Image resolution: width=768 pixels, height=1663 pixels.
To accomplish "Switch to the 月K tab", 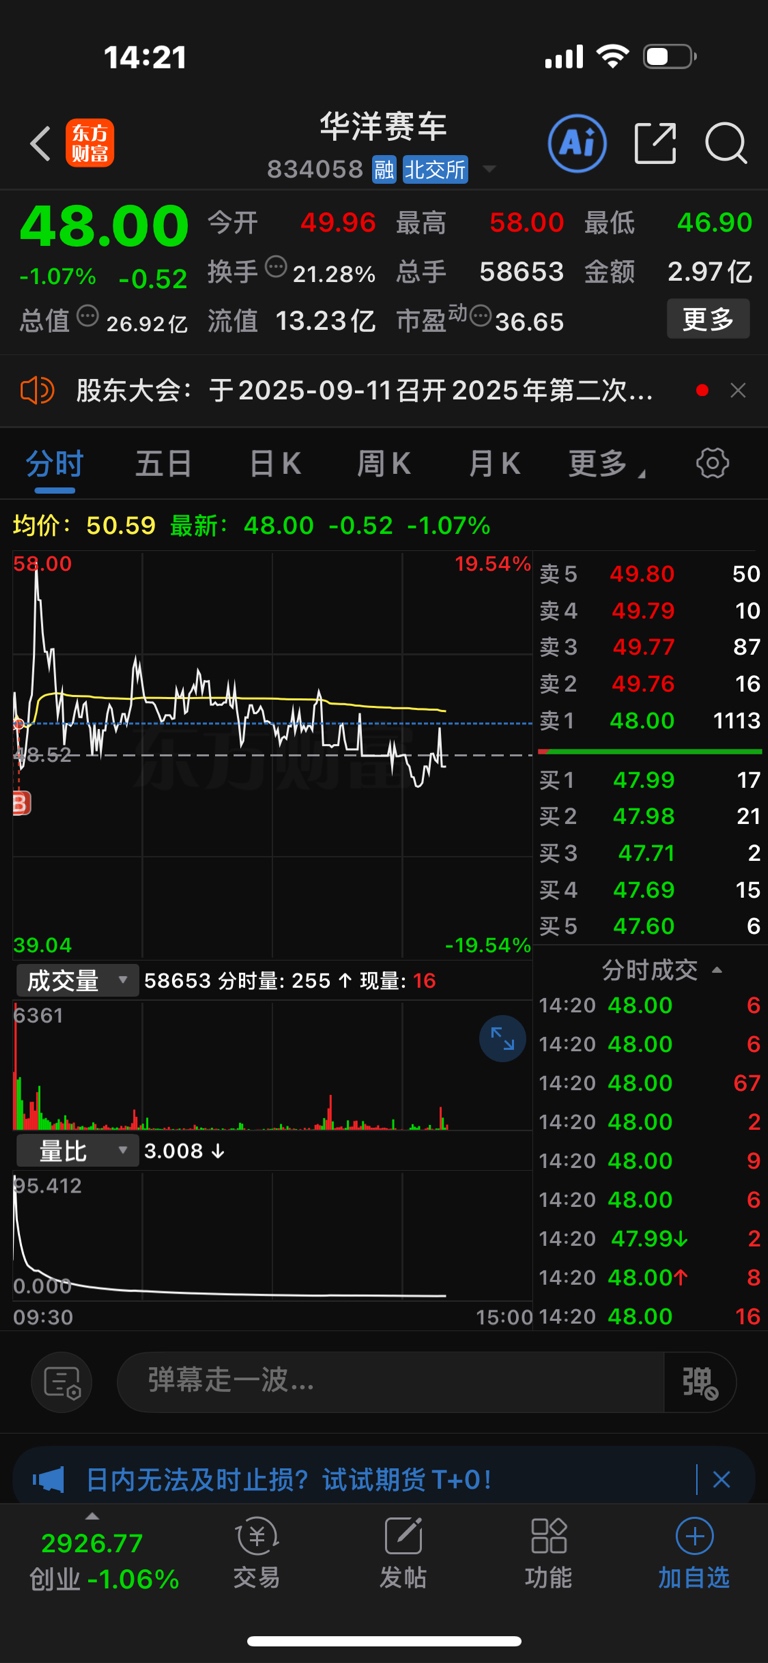I will [x=494, y=464].
